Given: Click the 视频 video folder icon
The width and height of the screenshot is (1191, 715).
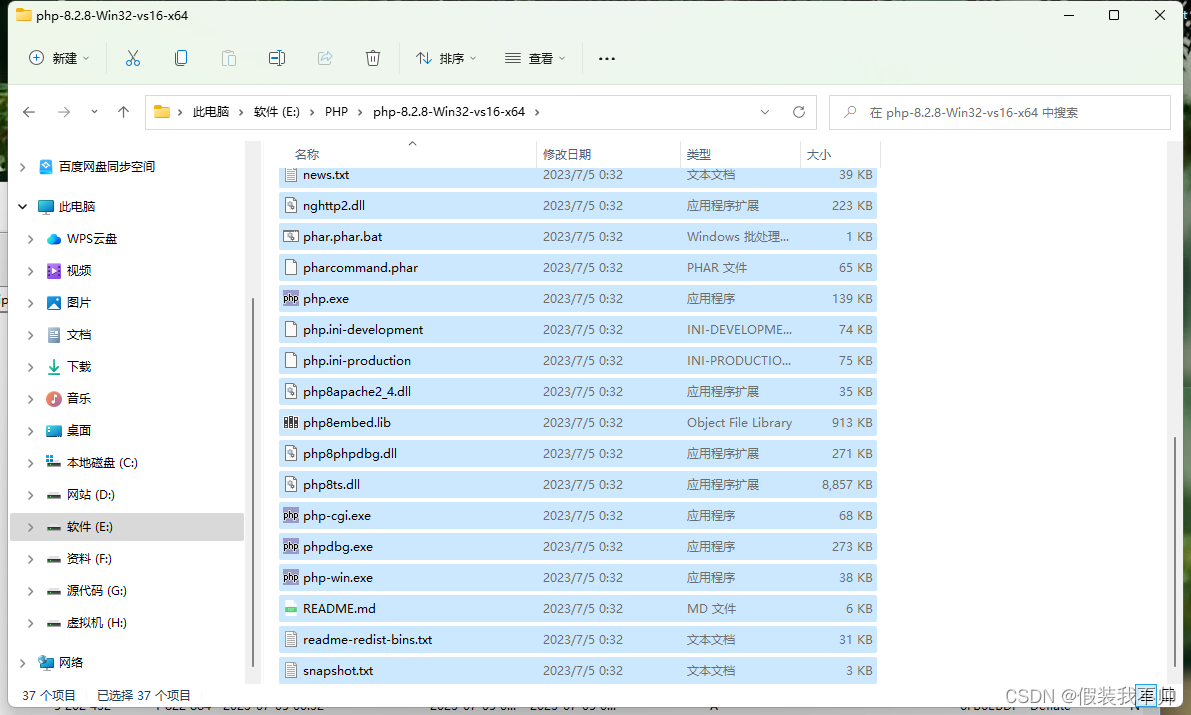Looking at the screenshot, I should click(54, 271).
